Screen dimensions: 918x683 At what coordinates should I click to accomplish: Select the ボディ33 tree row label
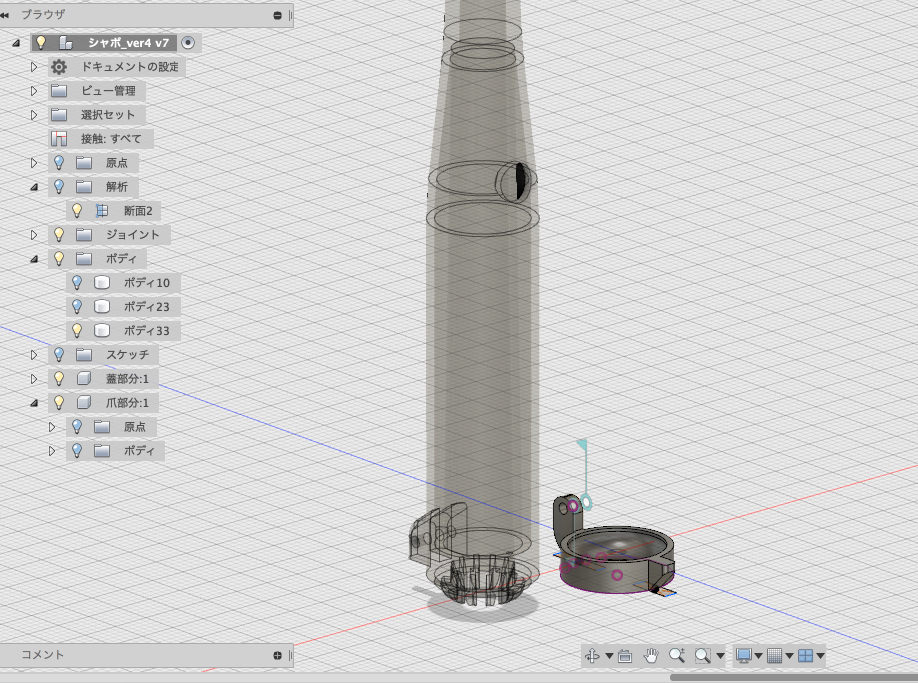point(146,331)
